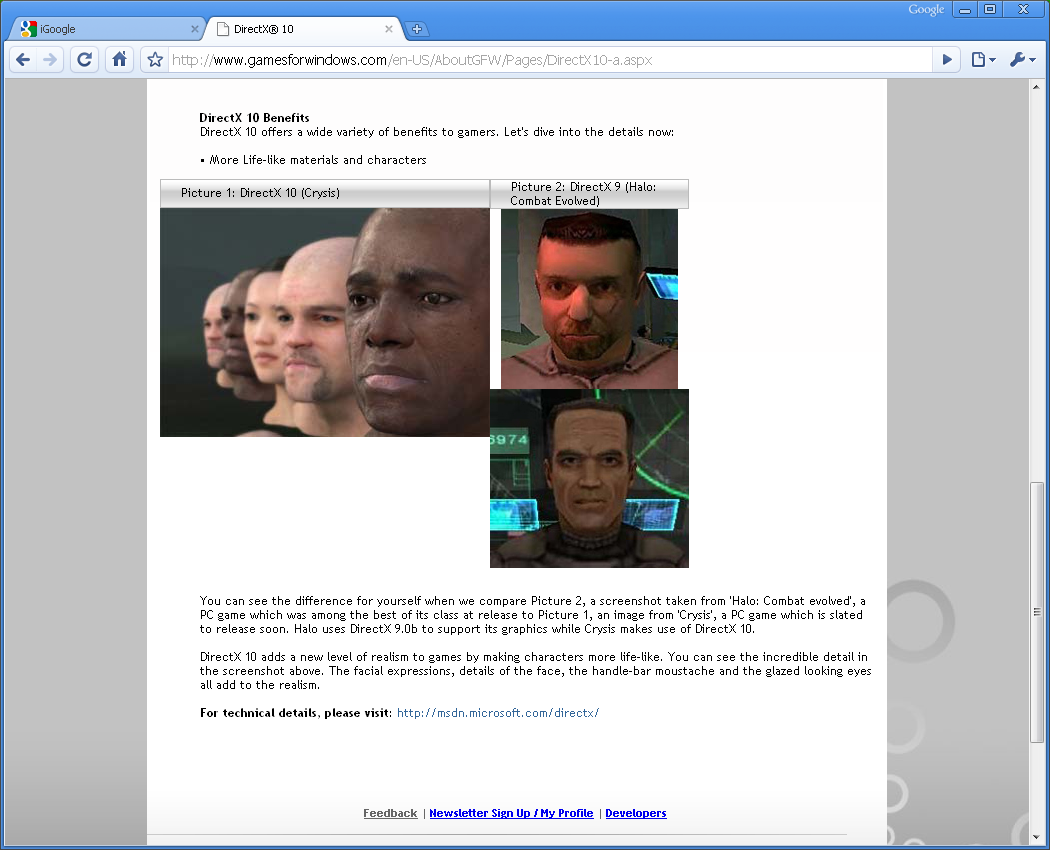Open a new tab with plus button
This screenshot has height=850, width=1050.
pos(417,29)
